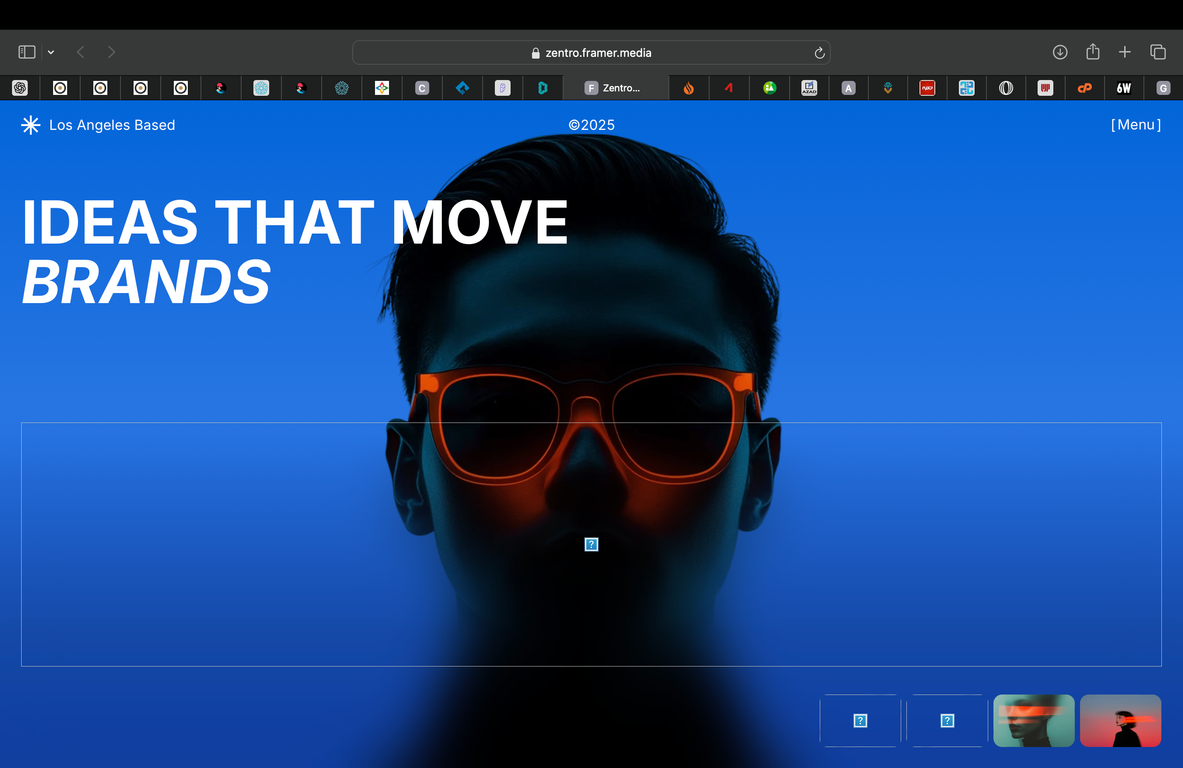Open the downloads button
Viewport: 1183px width, 768px height.
coord(1060,52)
